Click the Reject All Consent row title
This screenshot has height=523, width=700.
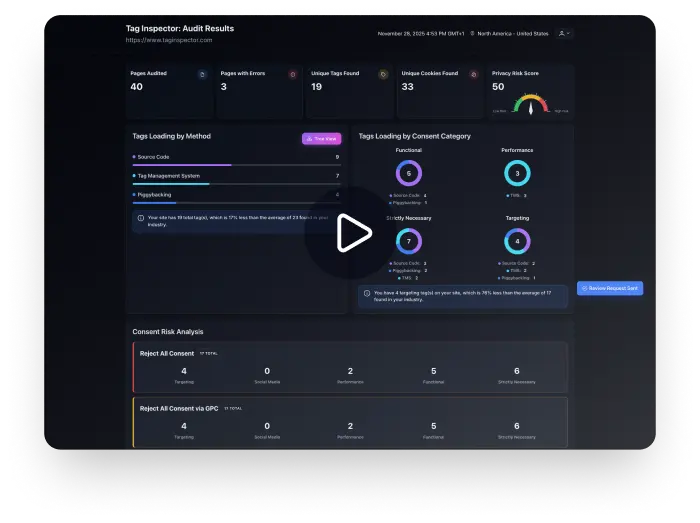point(167,353)
